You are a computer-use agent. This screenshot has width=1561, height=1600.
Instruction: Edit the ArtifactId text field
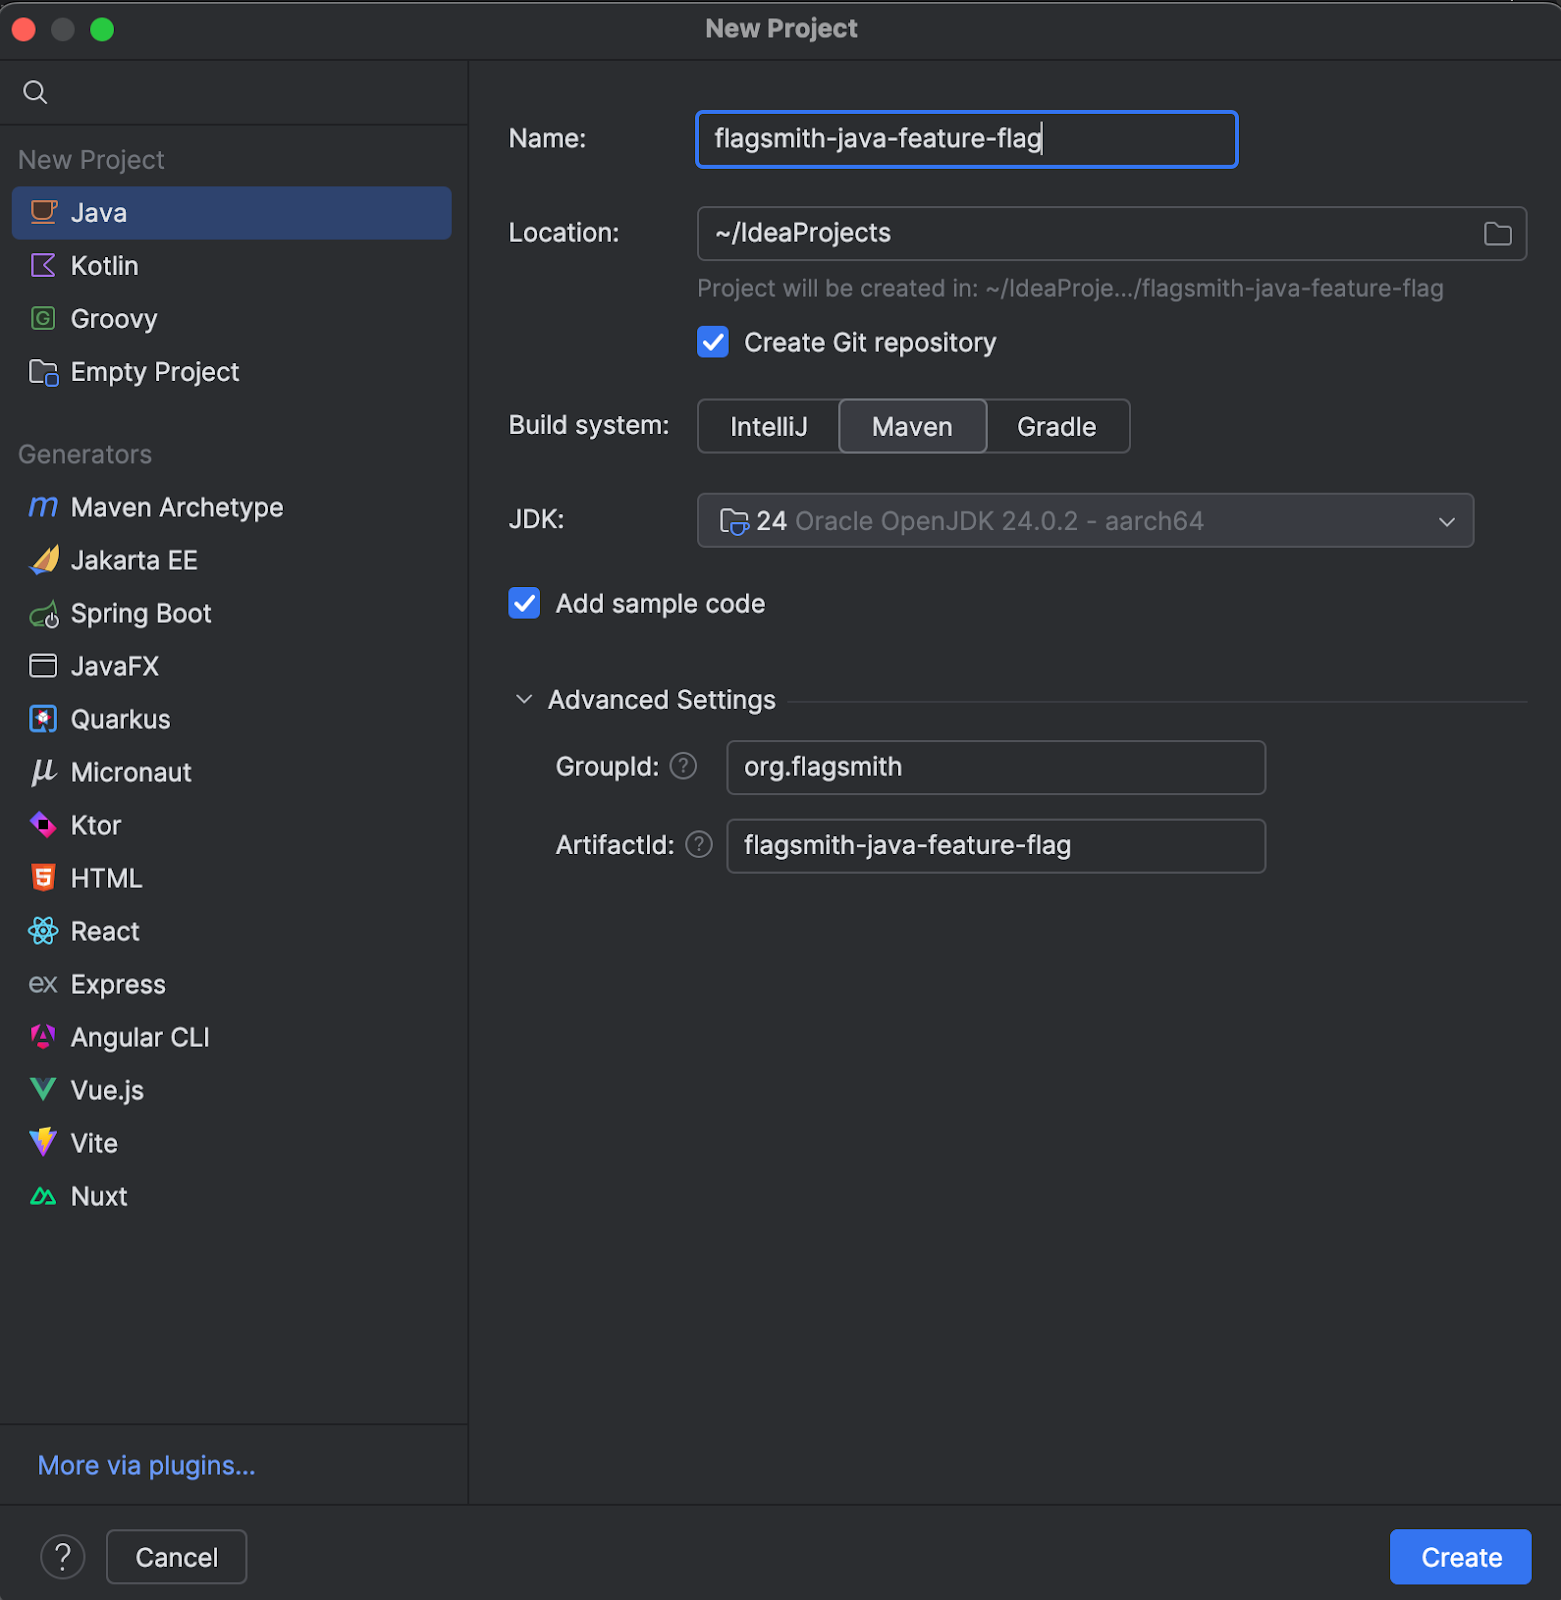[x=996, y=846]
